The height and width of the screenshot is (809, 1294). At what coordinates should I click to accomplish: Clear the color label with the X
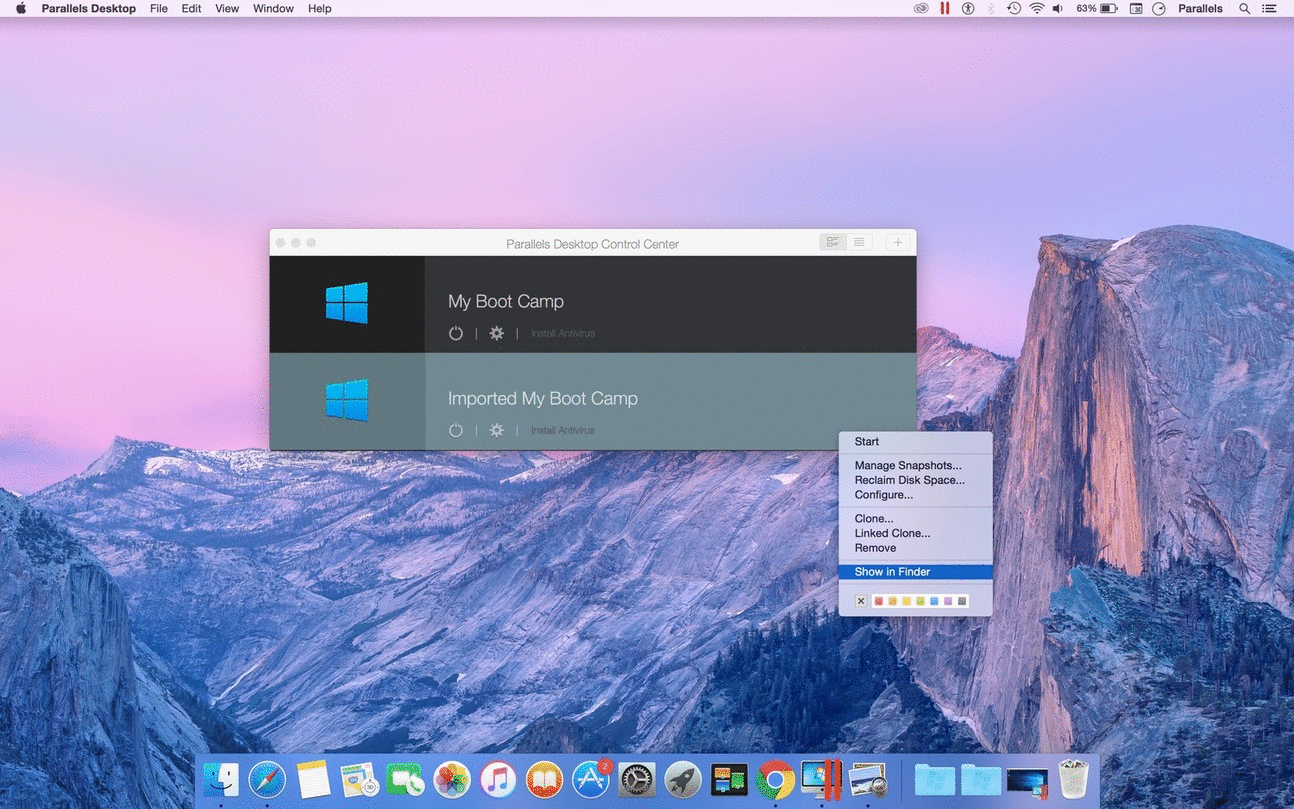point(861,601)
